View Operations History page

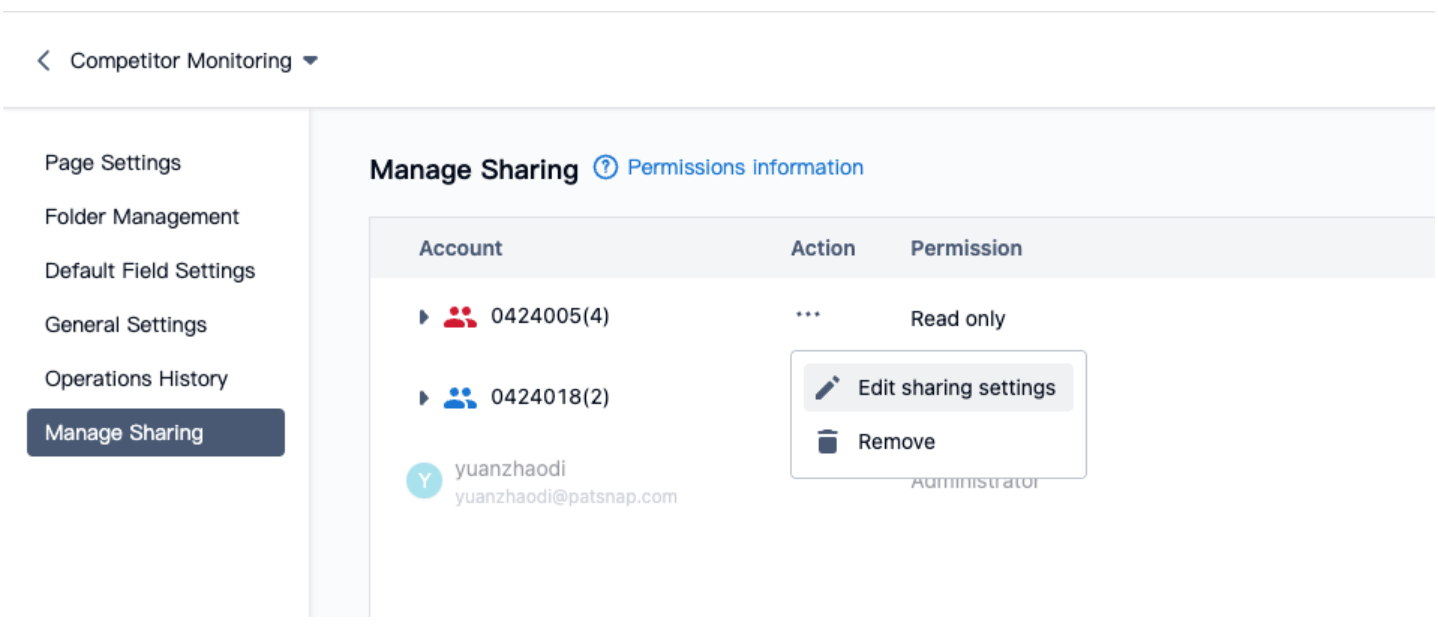coord(136,379)
